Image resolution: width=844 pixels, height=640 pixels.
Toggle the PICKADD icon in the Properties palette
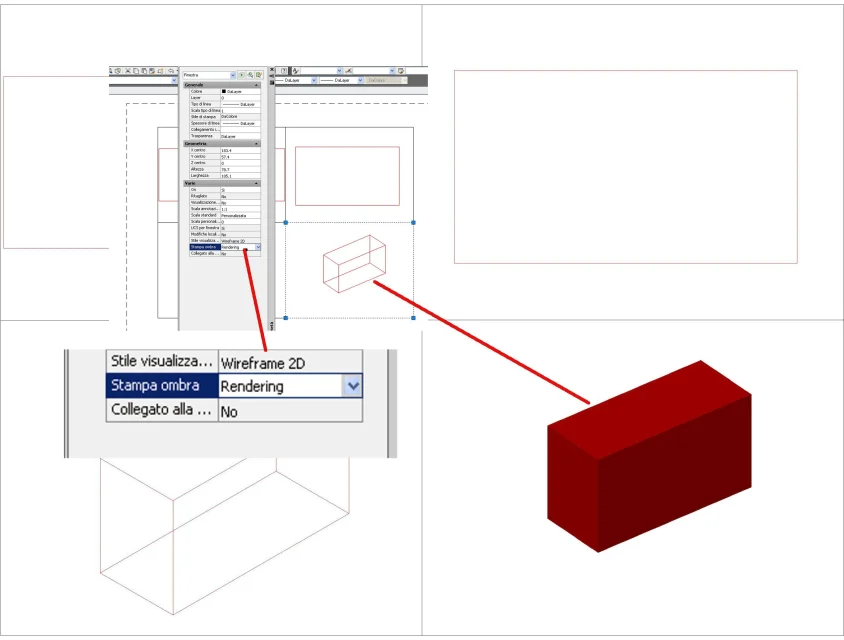(242, 75)
